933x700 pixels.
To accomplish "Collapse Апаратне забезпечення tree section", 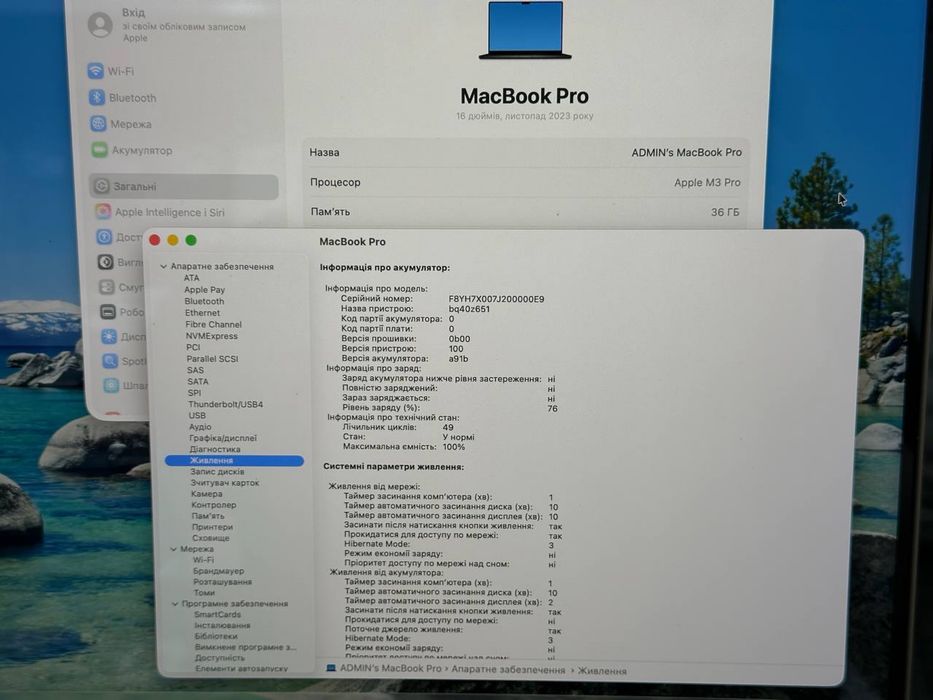I will [x=164, y=267].
